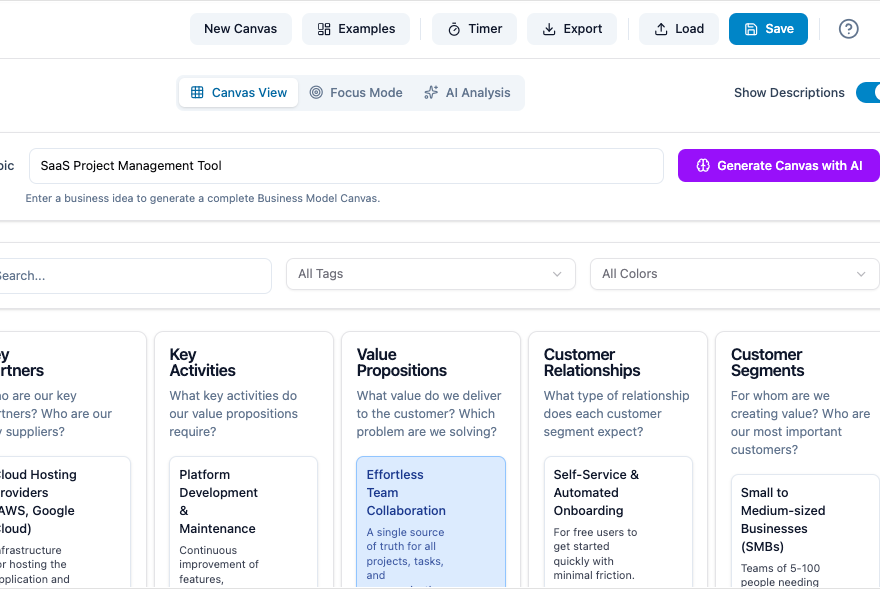Toggle the Show Descriptions switch
The height and width of the screenshot is (589, 880).
click(x=869, y=92)
